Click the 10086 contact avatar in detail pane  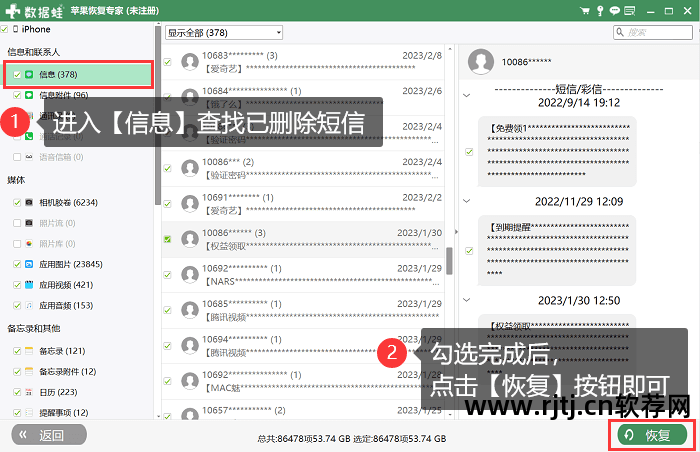pyautogui.click(x=480, y=62)
